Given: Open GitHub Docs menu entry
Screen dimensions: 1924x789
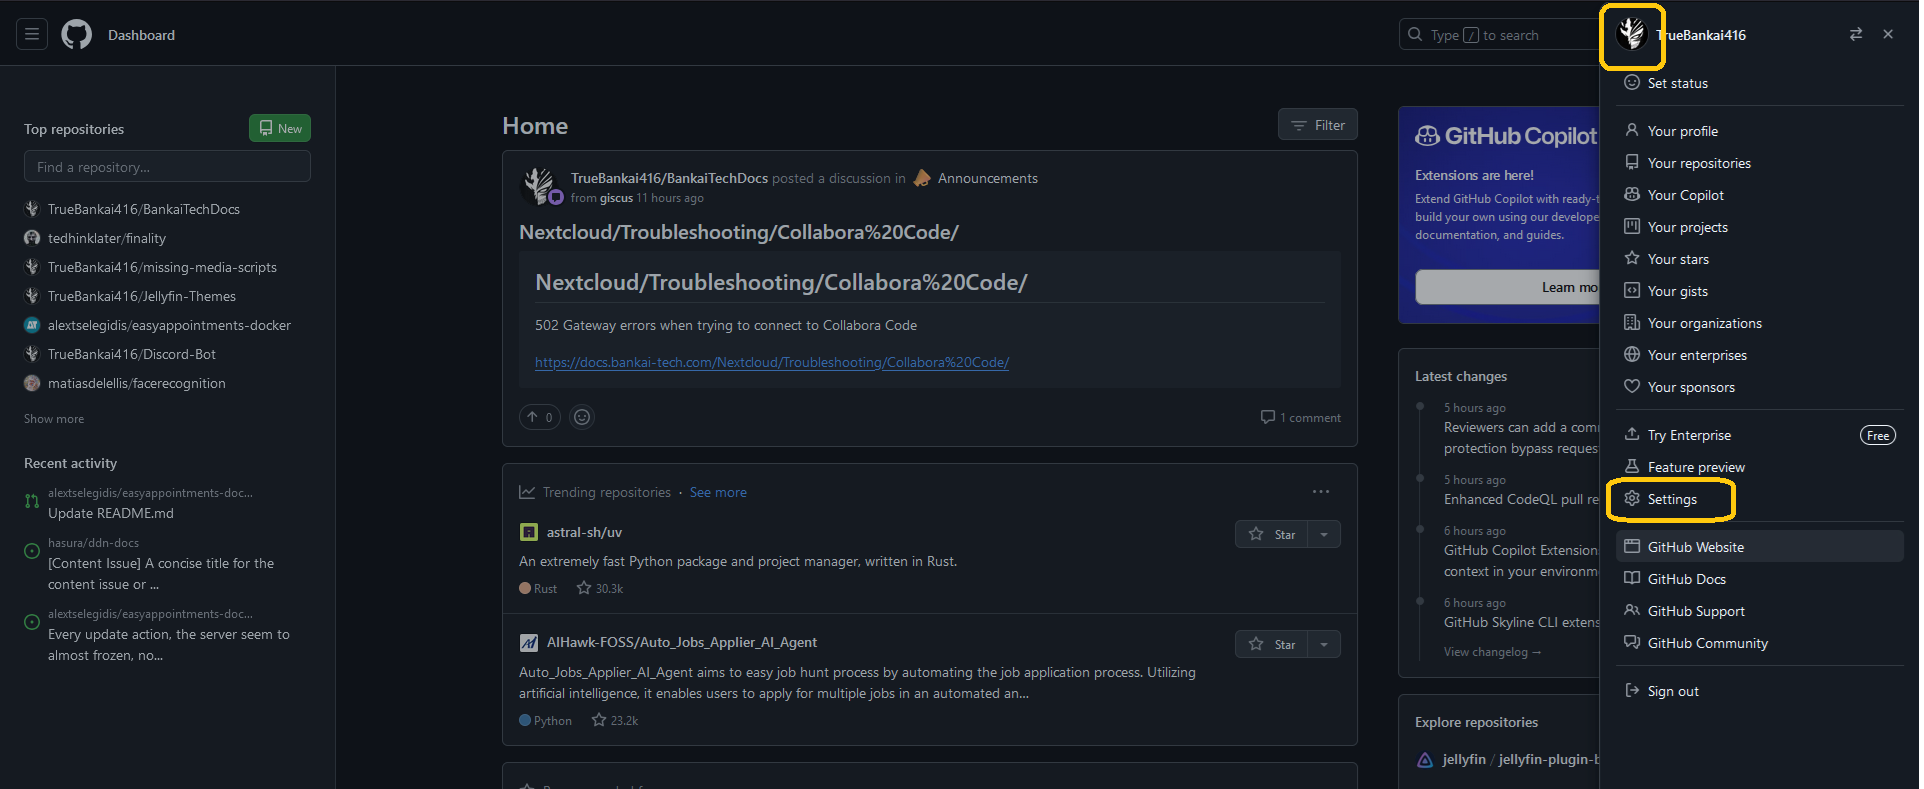Looking at the screenshot, I should point(1760,579).
